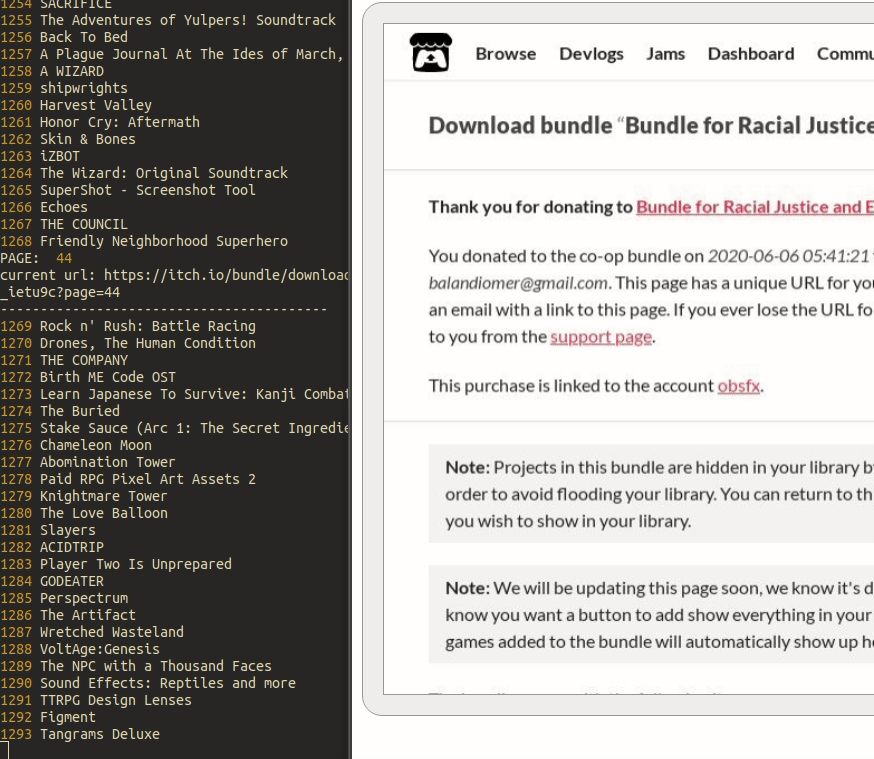The image size is (874, 759).
Task: Select line 1289 The NPC with a Thousand Faces
Action: [136, 666]
